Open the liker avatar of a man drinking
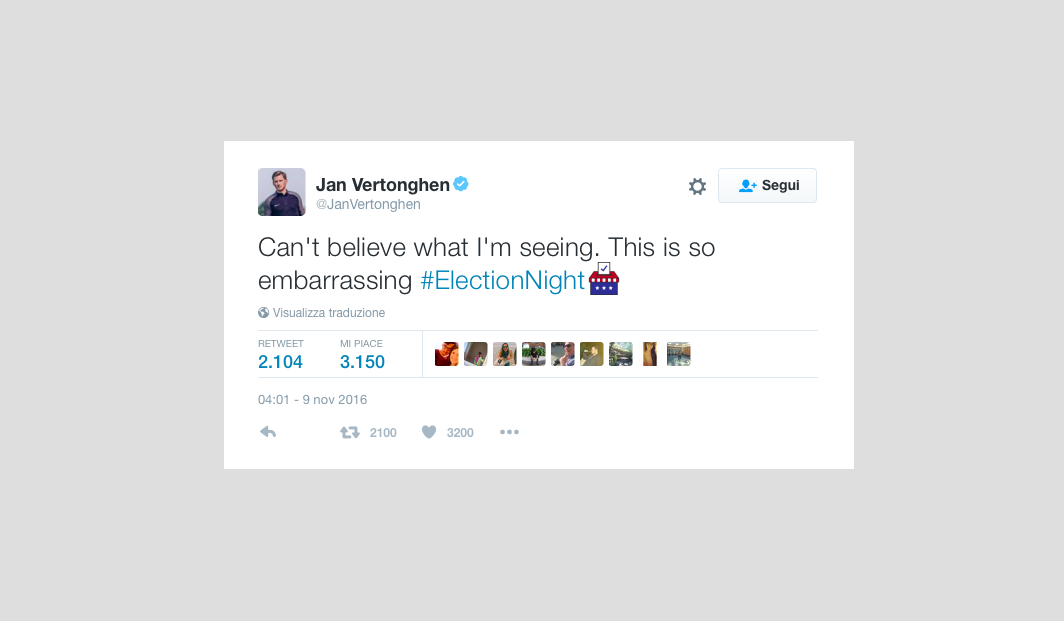The width and height of the screenshot is (1064, 621). tap(592, 354)
